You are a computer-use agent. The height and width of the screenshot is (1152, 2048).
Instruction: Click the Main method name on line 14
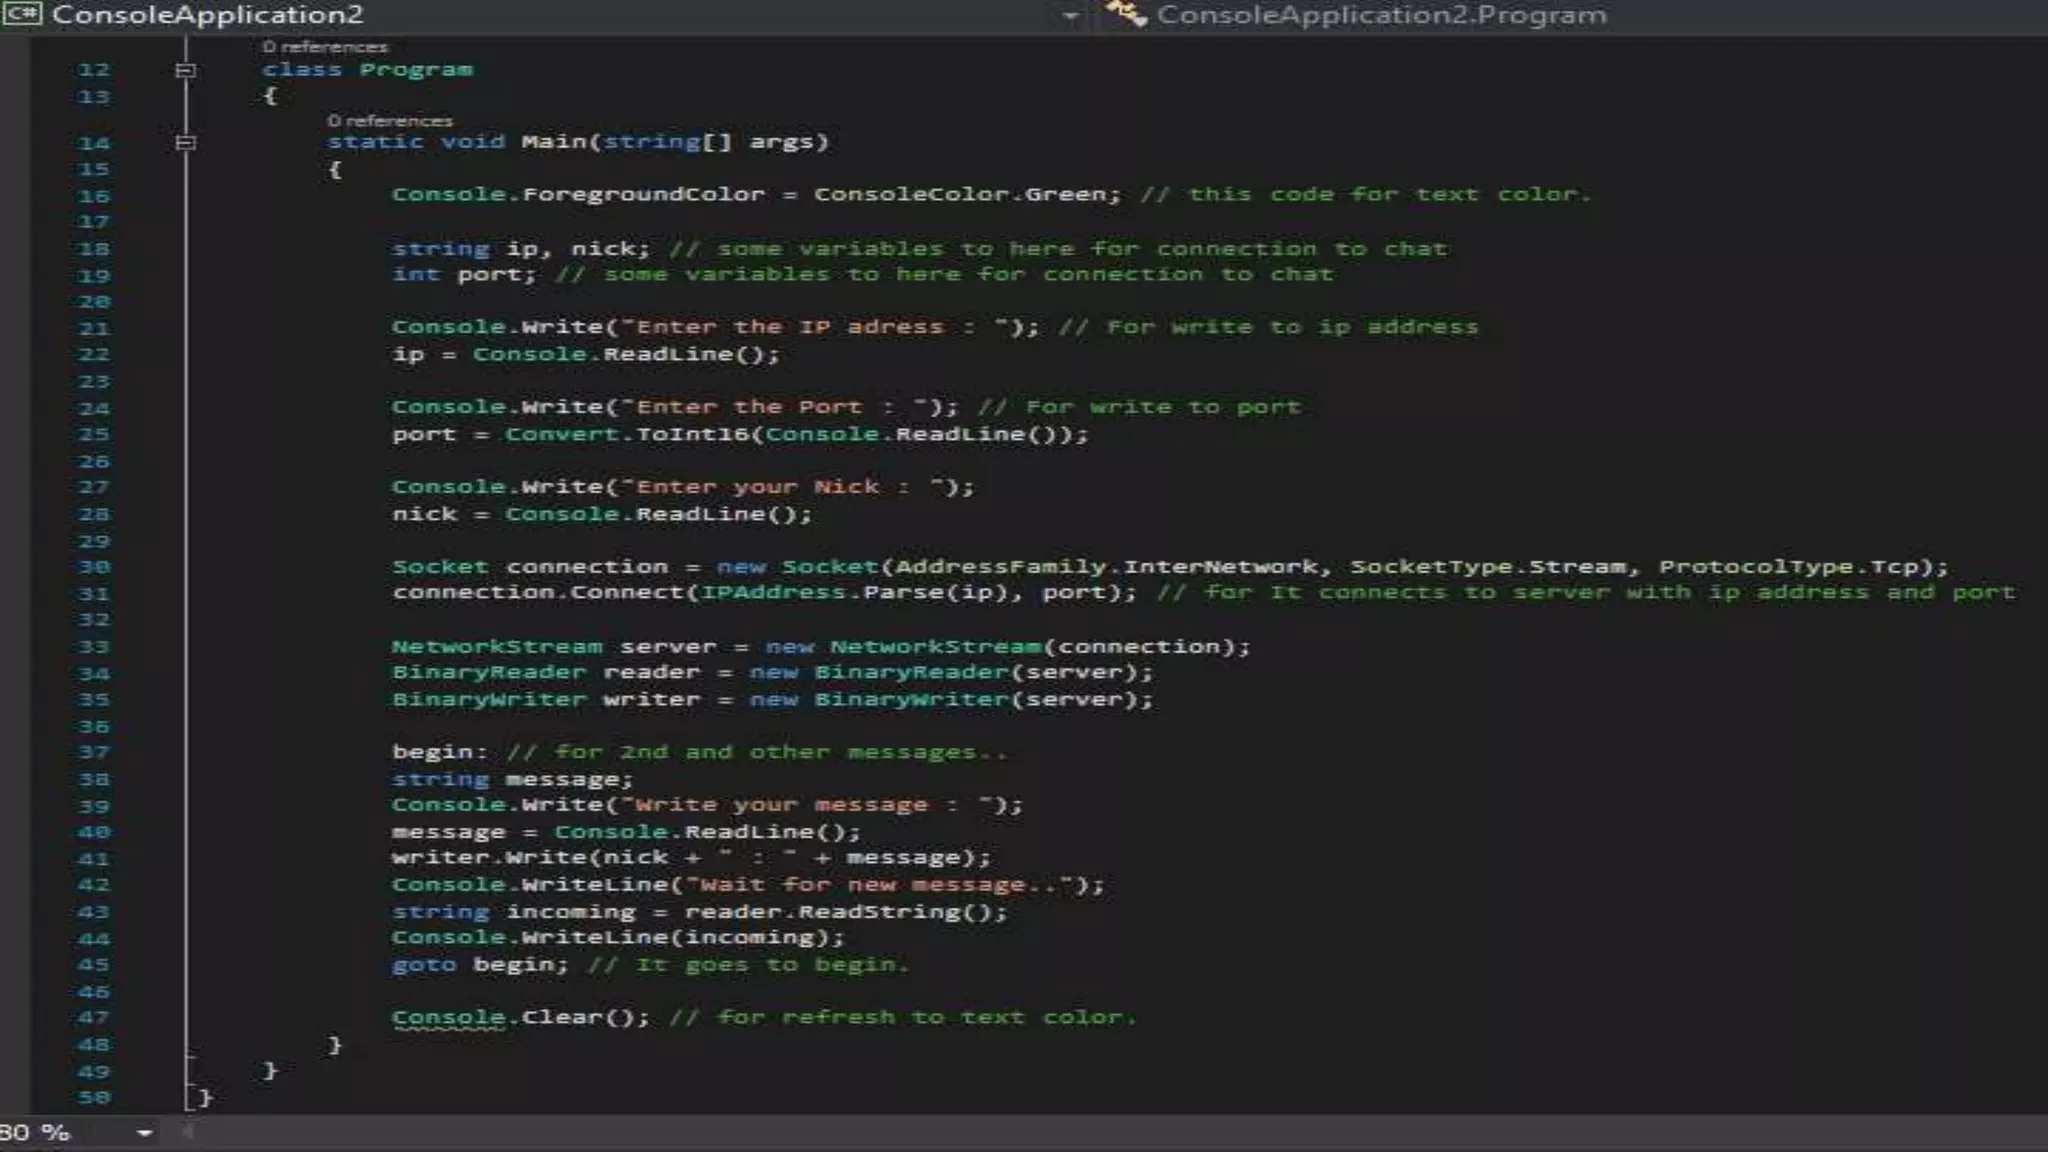(555, 142)
